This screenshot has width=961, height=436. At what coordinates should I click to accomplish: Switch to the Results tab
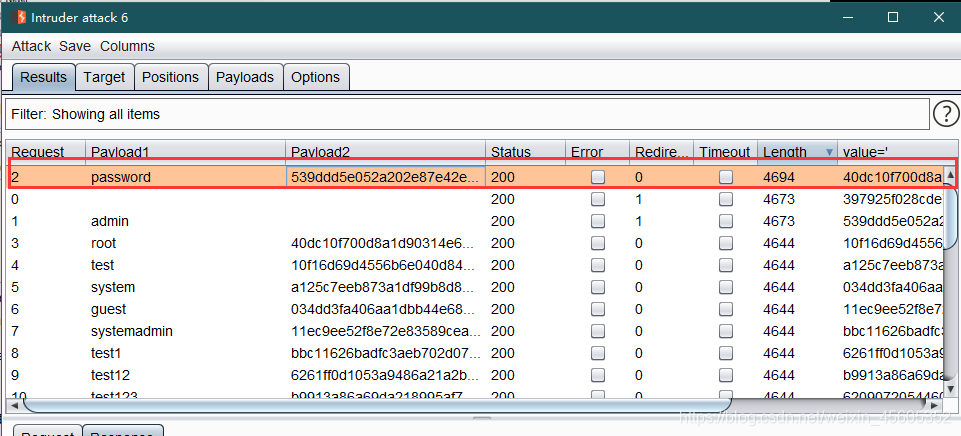[x=44, y=77]
